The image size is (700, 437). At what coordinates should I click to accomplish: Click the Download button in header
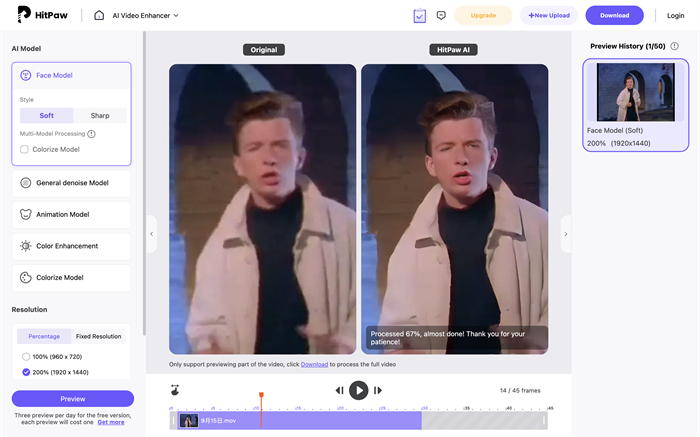(x=614, y=16)
